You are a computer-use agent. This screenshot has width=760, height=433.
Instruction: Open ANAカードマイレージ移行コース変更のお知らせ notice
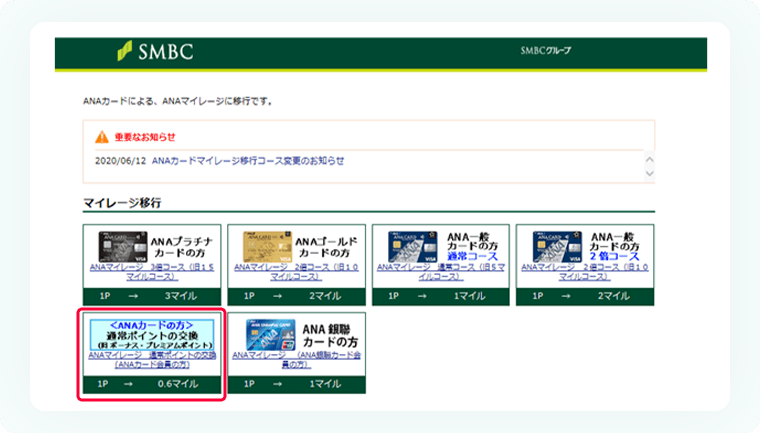pyautogui.click(x=248, y=160)
